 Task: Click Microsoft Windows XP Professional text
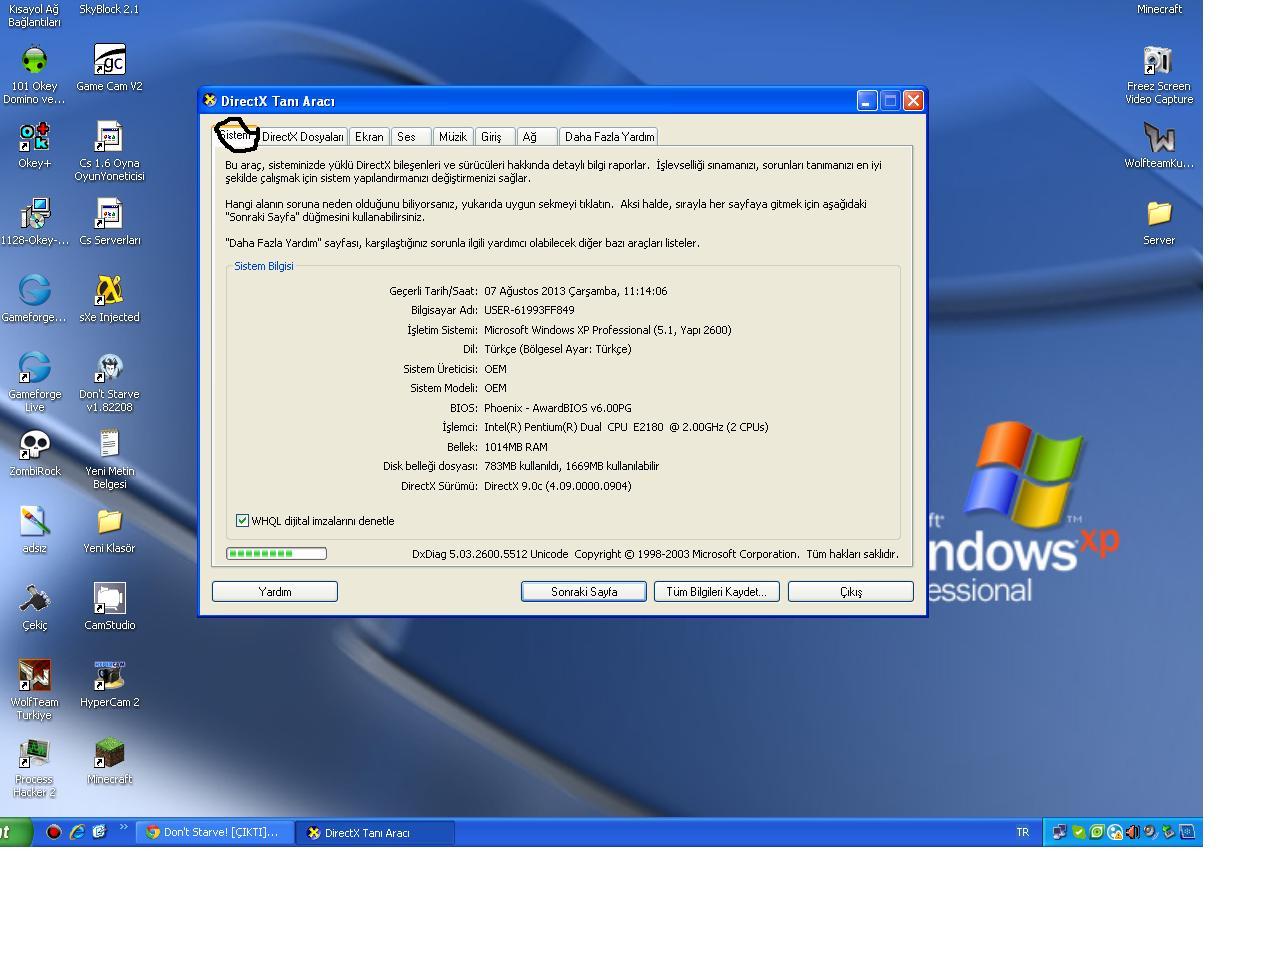coord(608,330)
